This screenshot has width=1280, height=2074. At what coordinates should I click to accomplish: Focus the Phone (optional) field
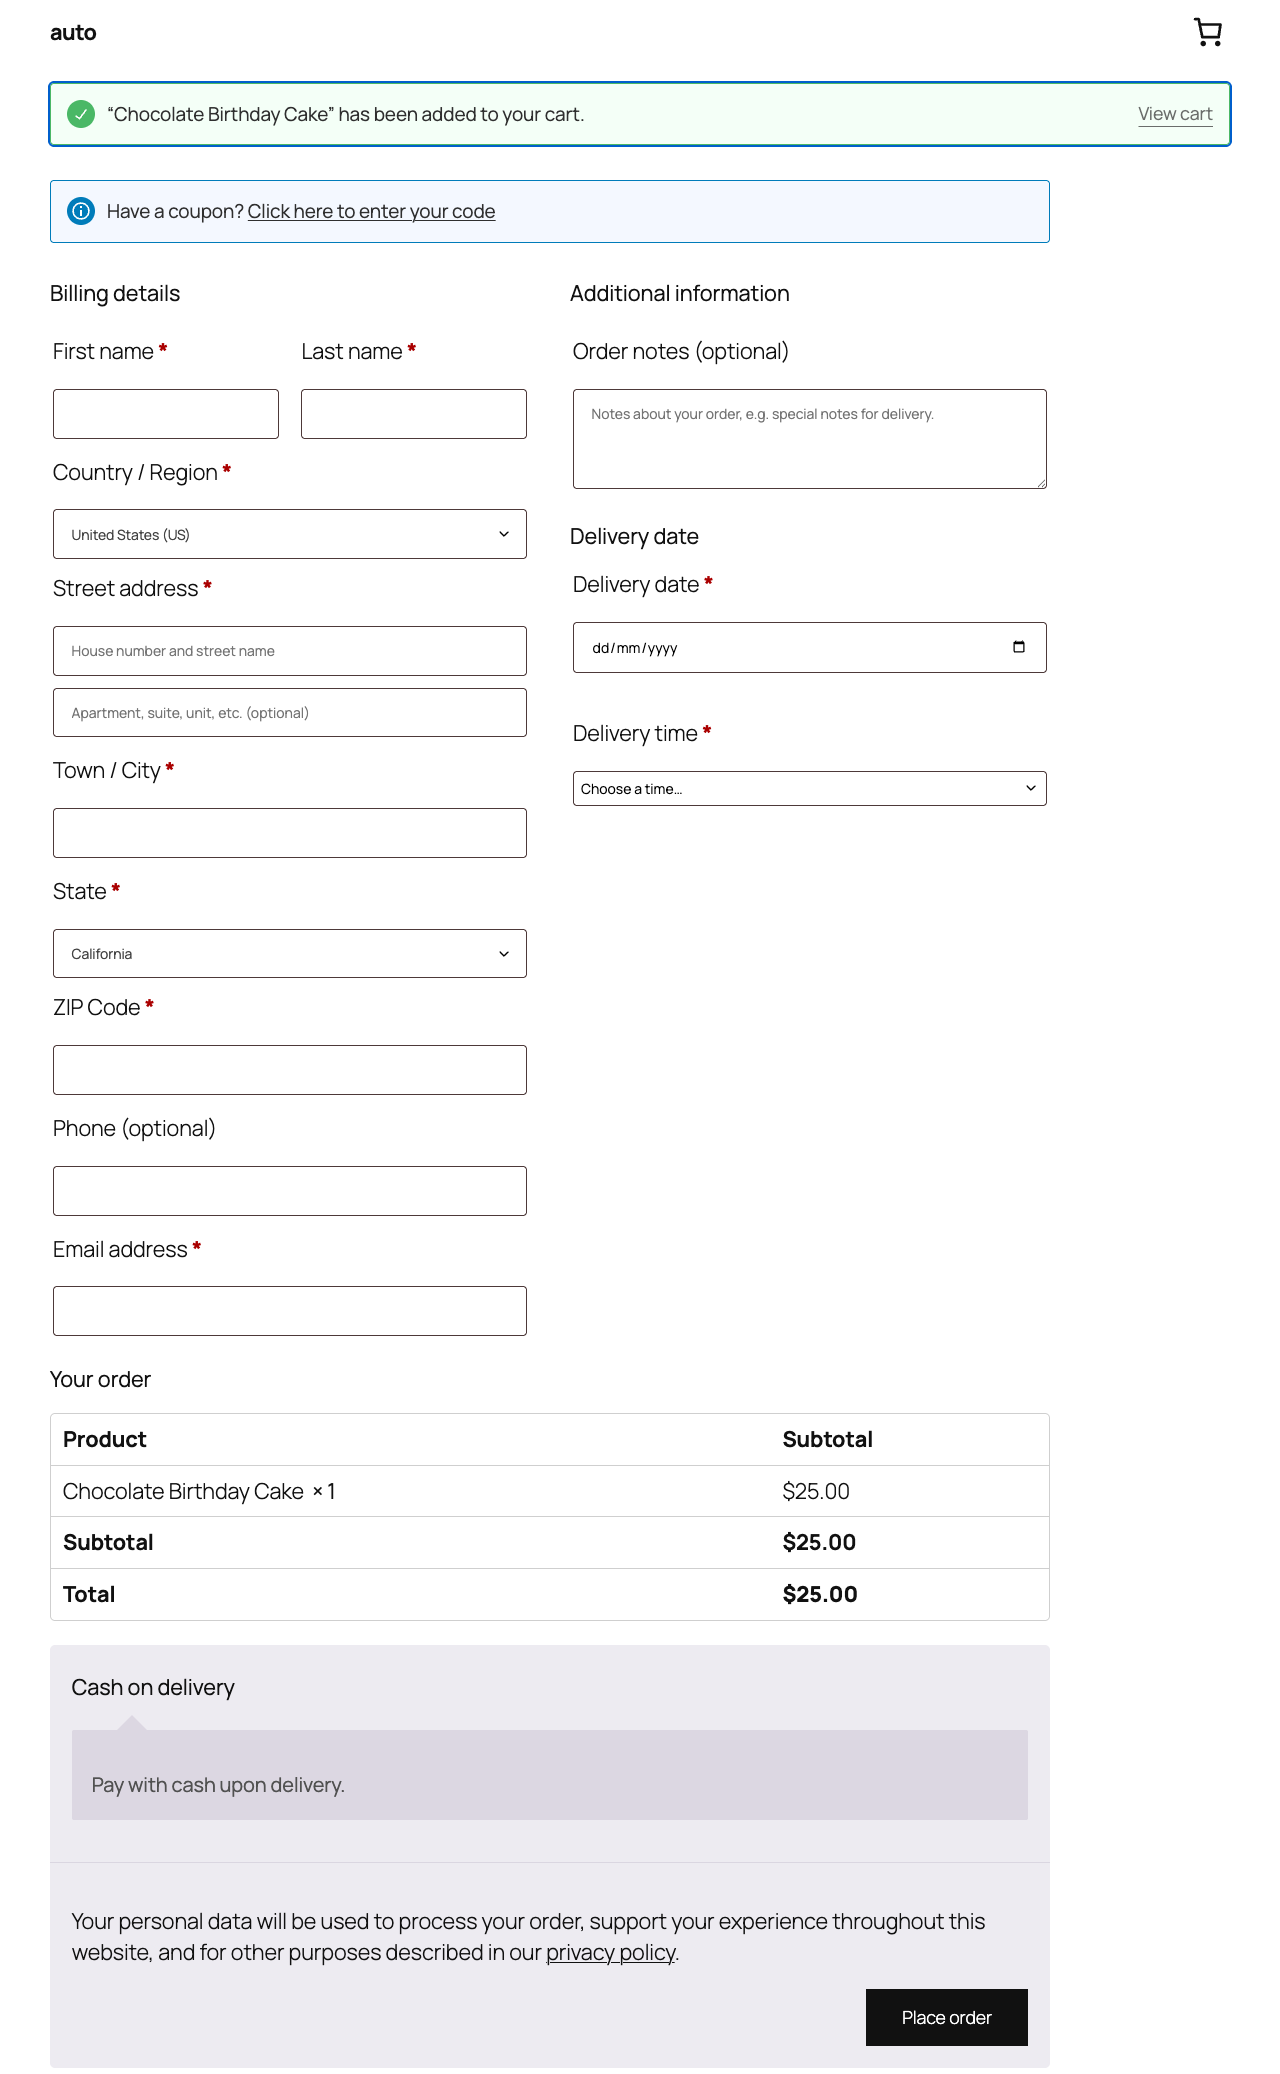click(x=290, y=1191)
